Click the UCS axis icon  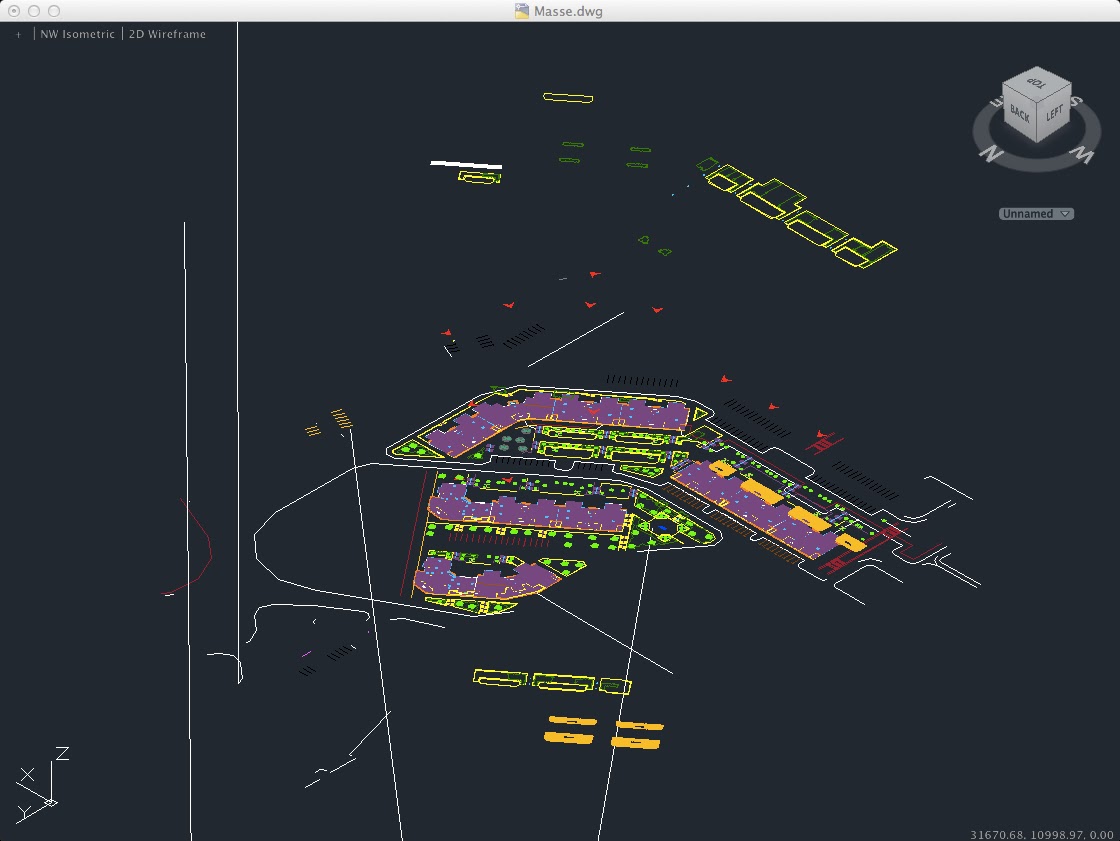(x=41, y=785)
